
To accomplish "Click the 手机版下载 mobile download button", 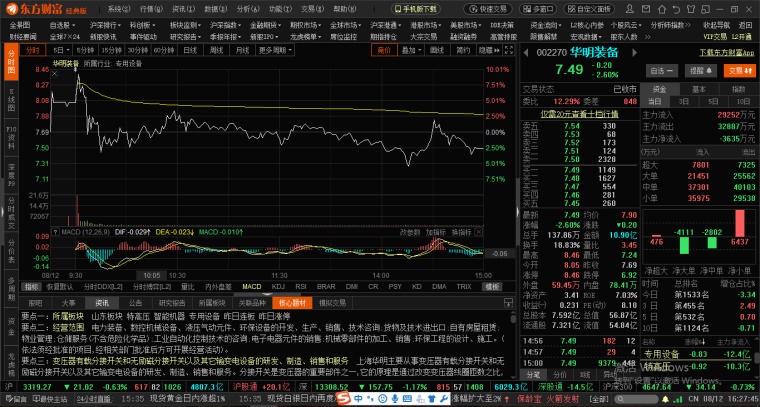I will tap(416, 9).
